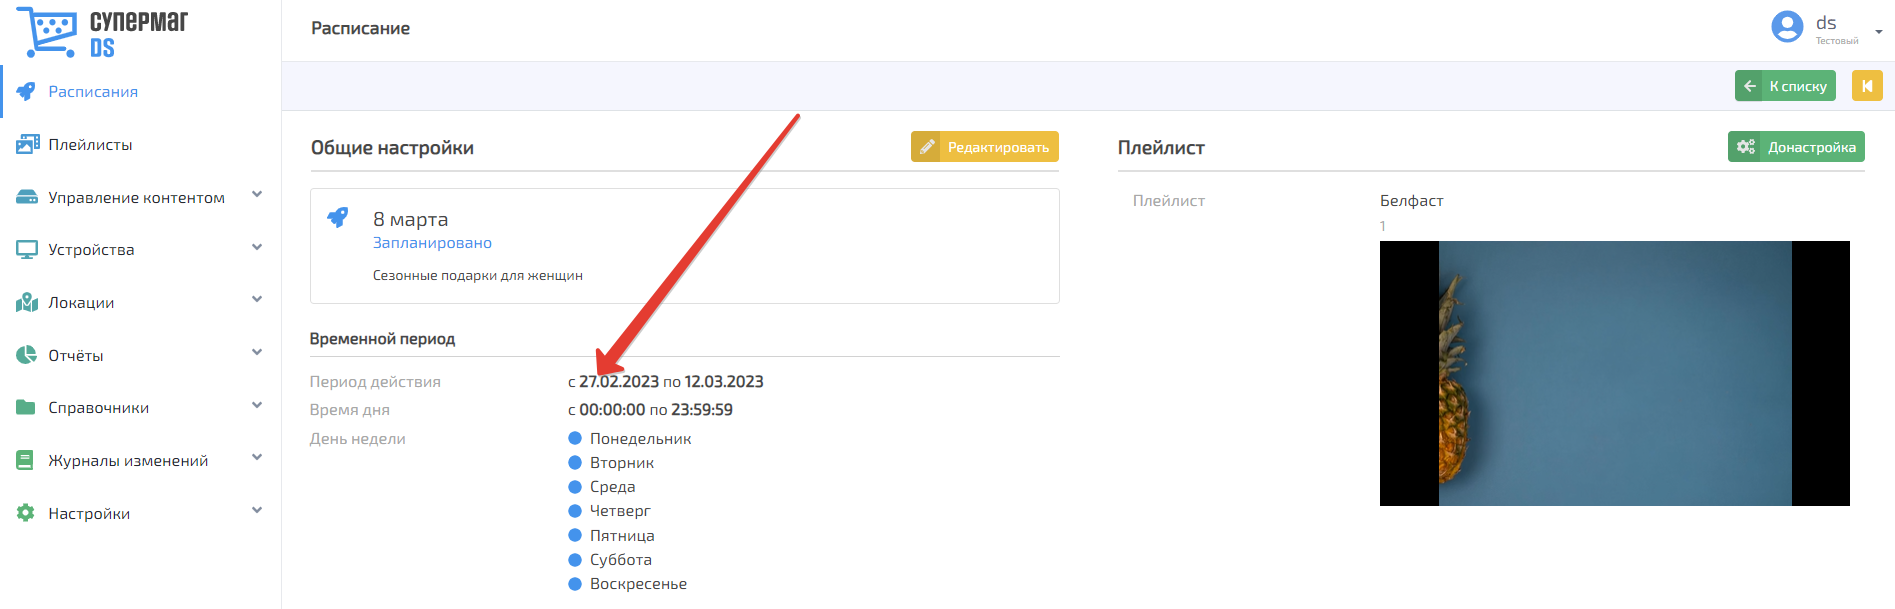Click the Журналы изменений book icon
The image size is (1895, 609).
pyautogui.click(x=25, y=460)
